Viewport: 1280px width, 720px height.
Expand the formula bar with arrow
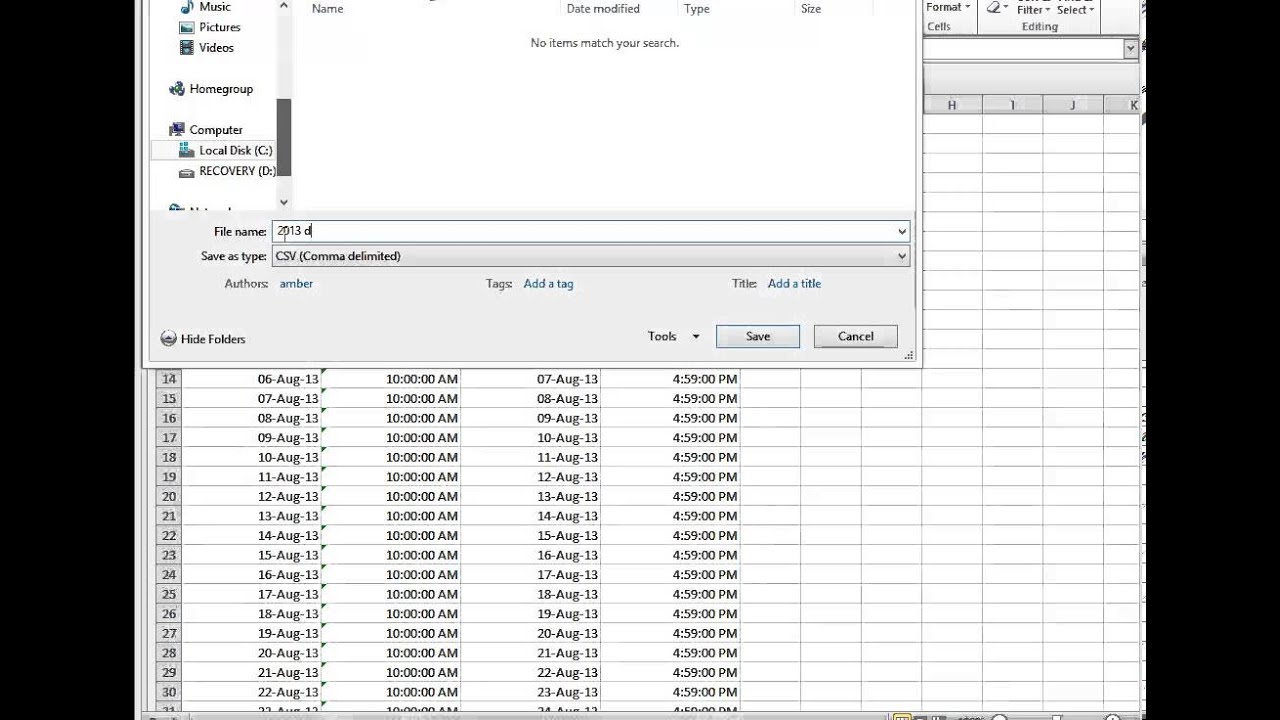(x=1131, y=49)
